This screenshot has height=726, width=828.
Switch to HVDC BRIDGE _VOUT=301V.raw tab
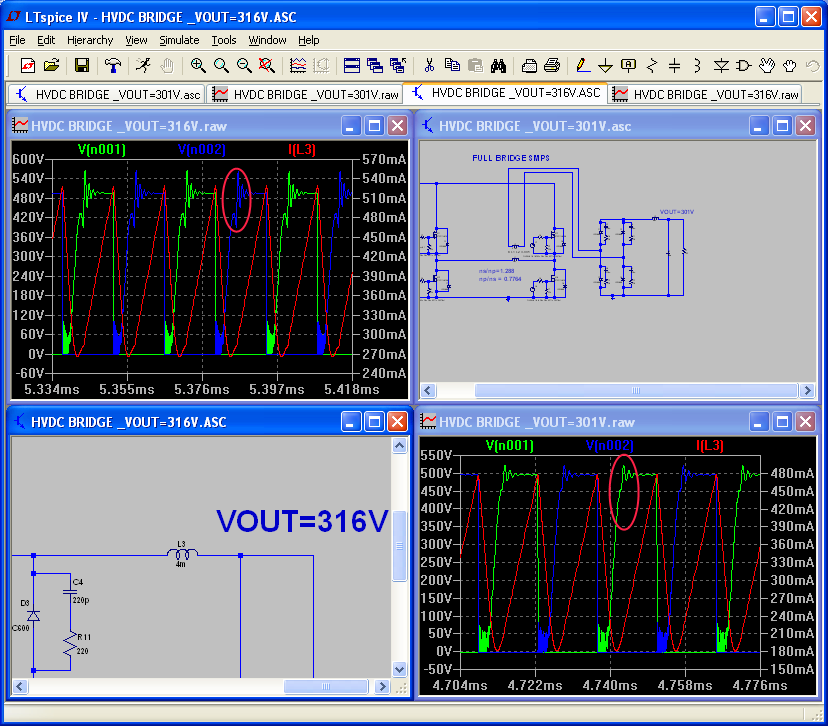point(305,95)
